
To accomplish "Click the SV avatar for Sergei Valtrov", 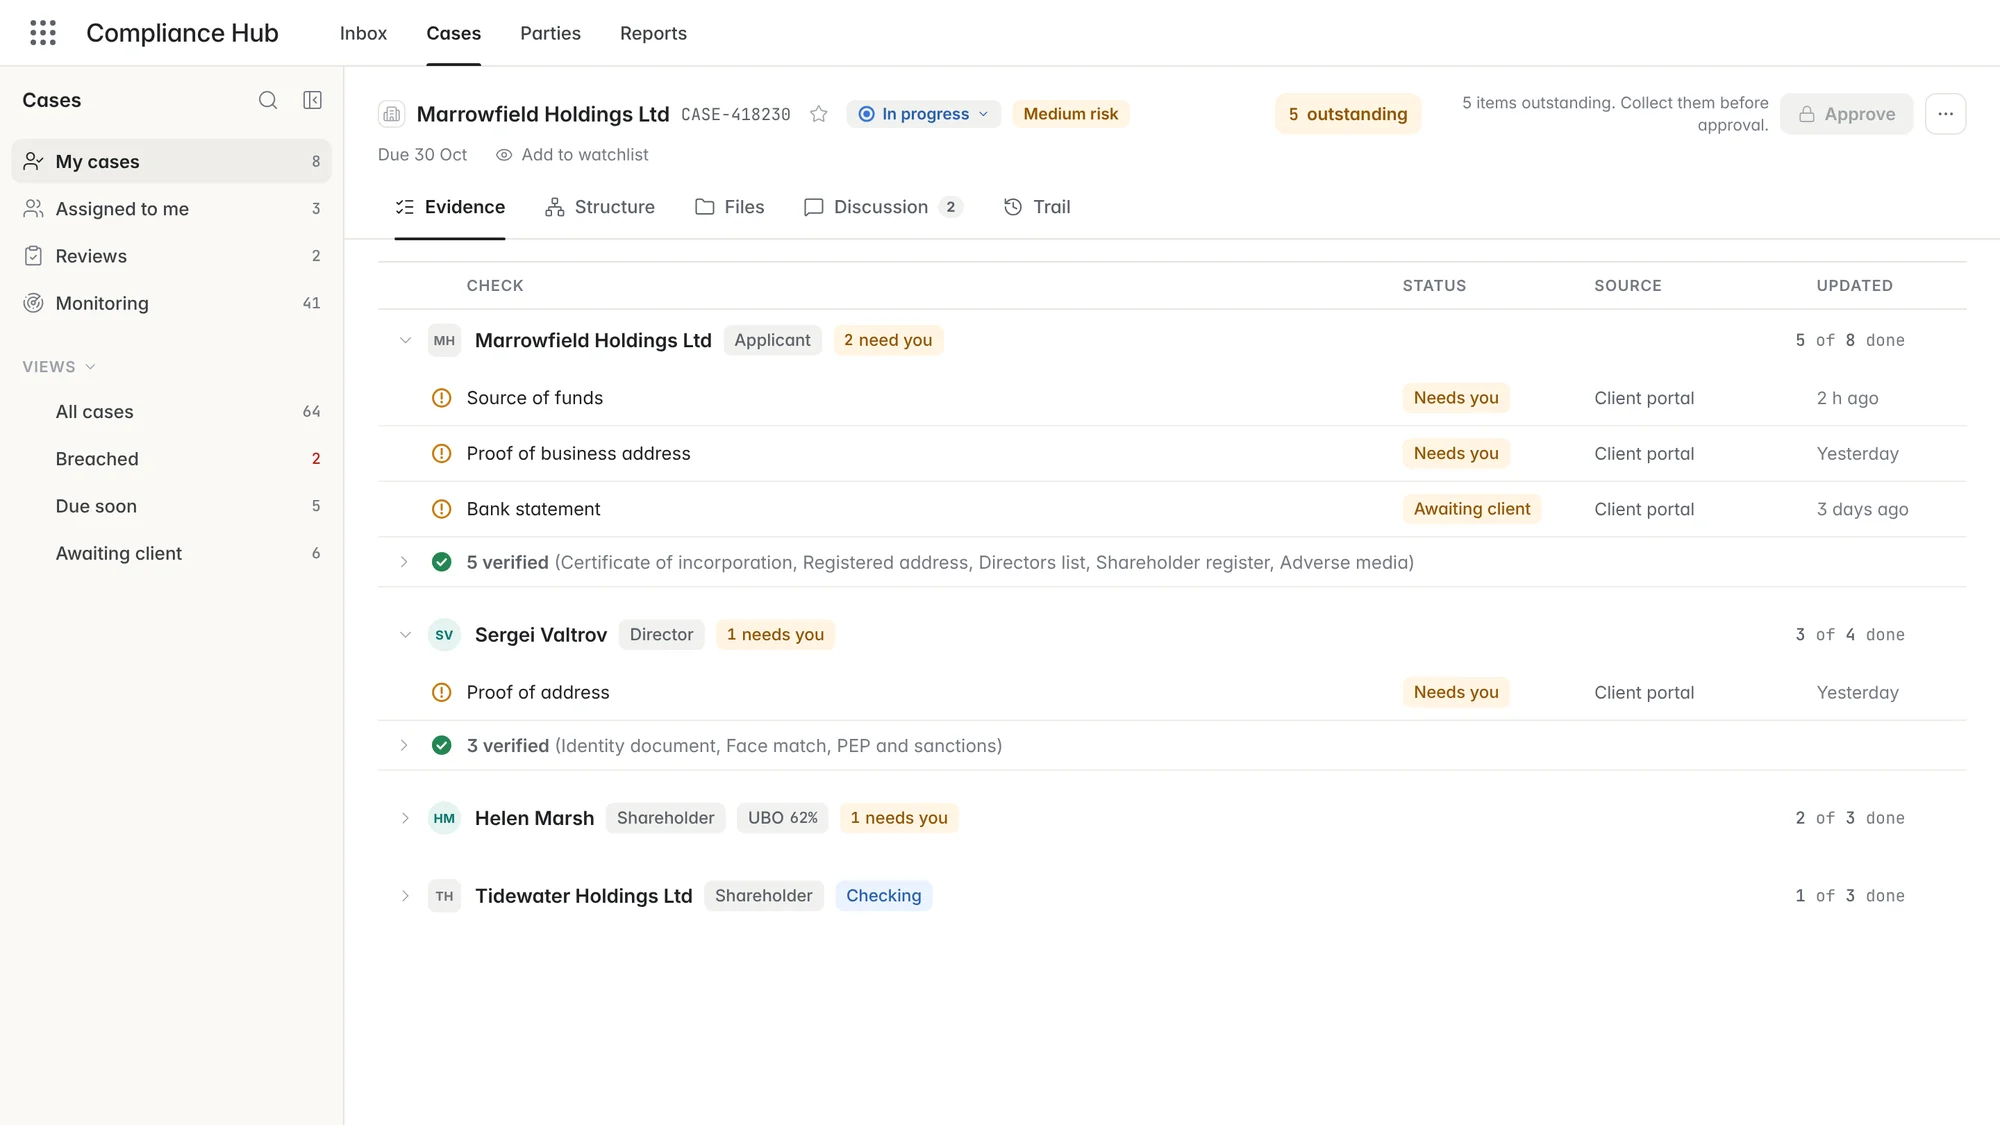I will (444, 635).
